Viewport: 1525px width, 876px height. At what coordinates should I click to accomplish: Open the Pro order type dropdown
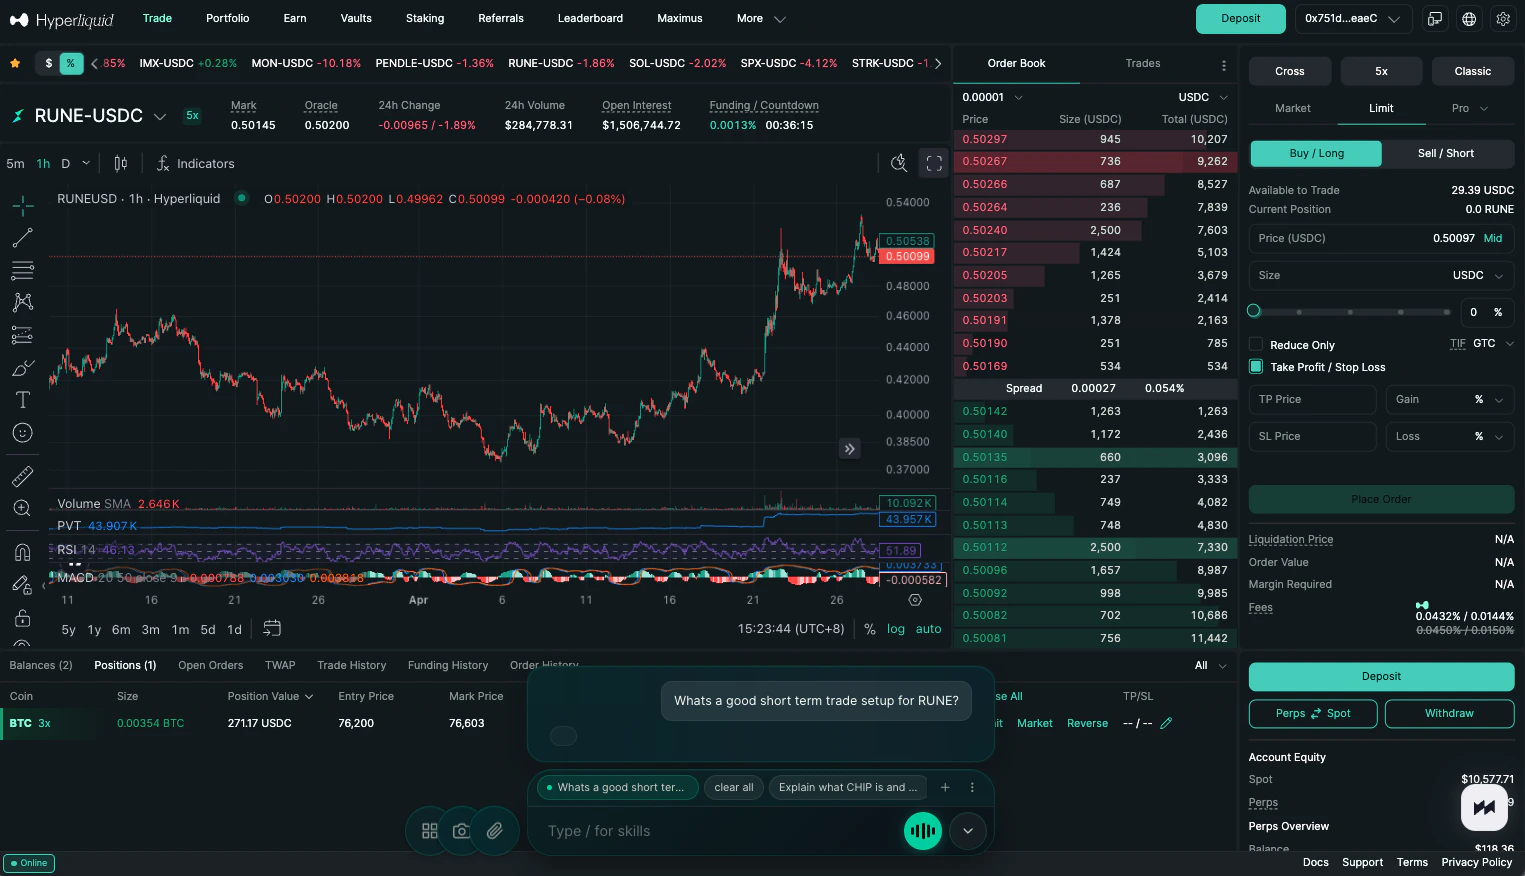tap(1470, 108)
